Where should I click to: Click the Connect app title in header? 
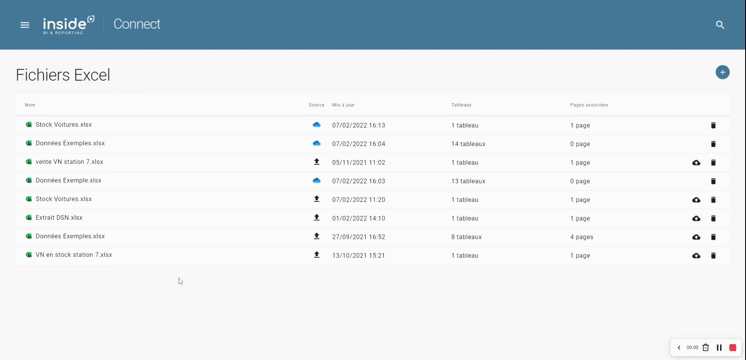point(137,24)
